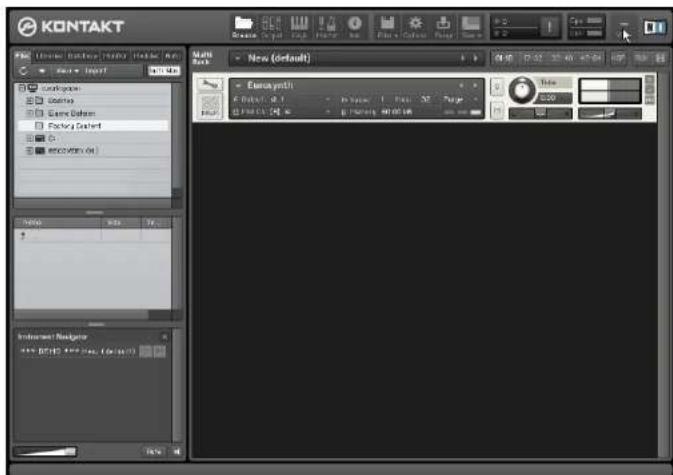Screen dimensions: 673x475
Task: Minimize all instruments in rack header
Action: [660, 57]
